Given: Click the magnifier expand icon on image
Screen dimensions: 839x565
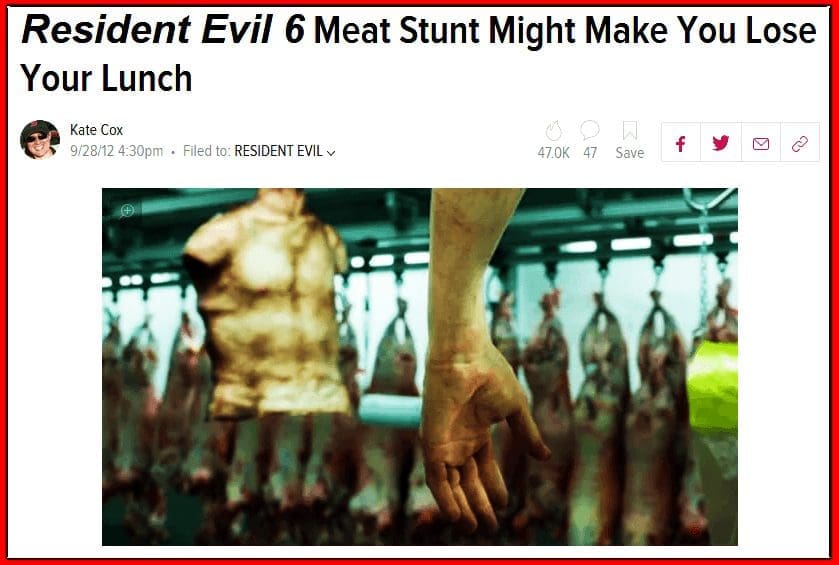Looking at the screenshot, I should coord(127,211).
